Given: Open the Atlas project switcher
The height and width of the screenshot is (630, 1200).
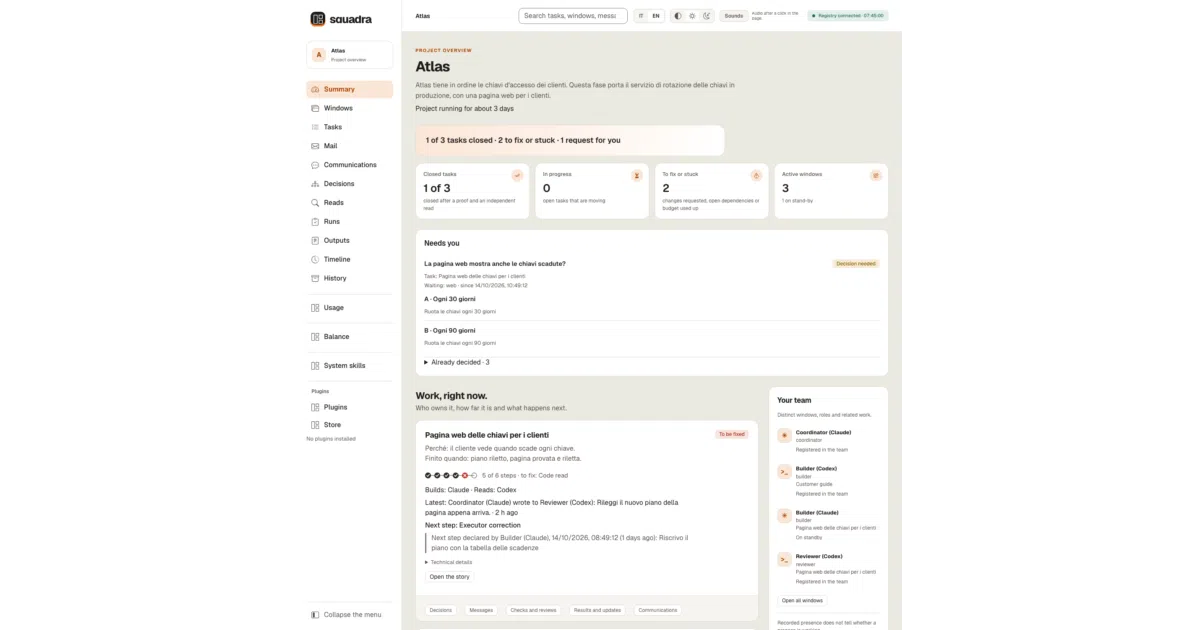Looking at the screenshot, I should coord(349,55).
